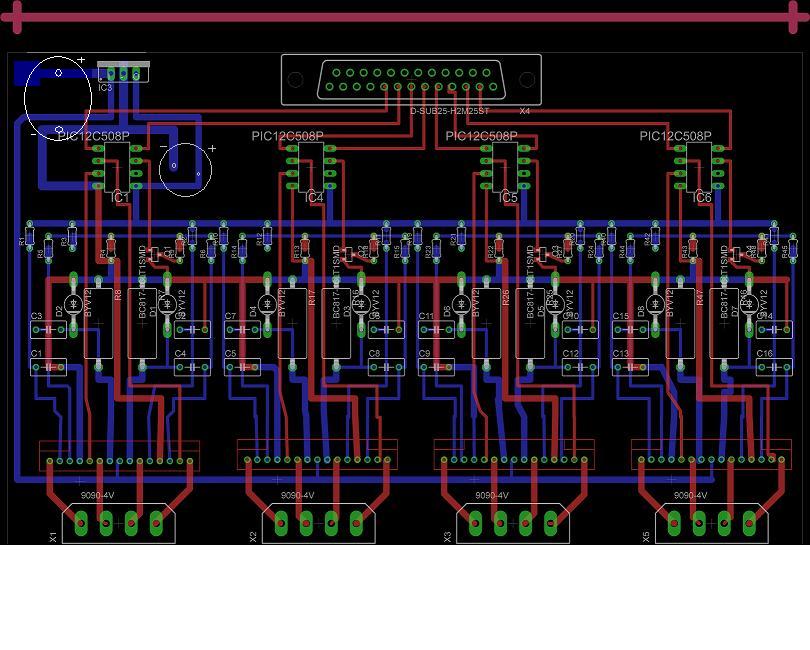The width and height of the screenshot is (810, 650).
Task: Click the IC3 regulator label
Action: [x=105, y=88]
